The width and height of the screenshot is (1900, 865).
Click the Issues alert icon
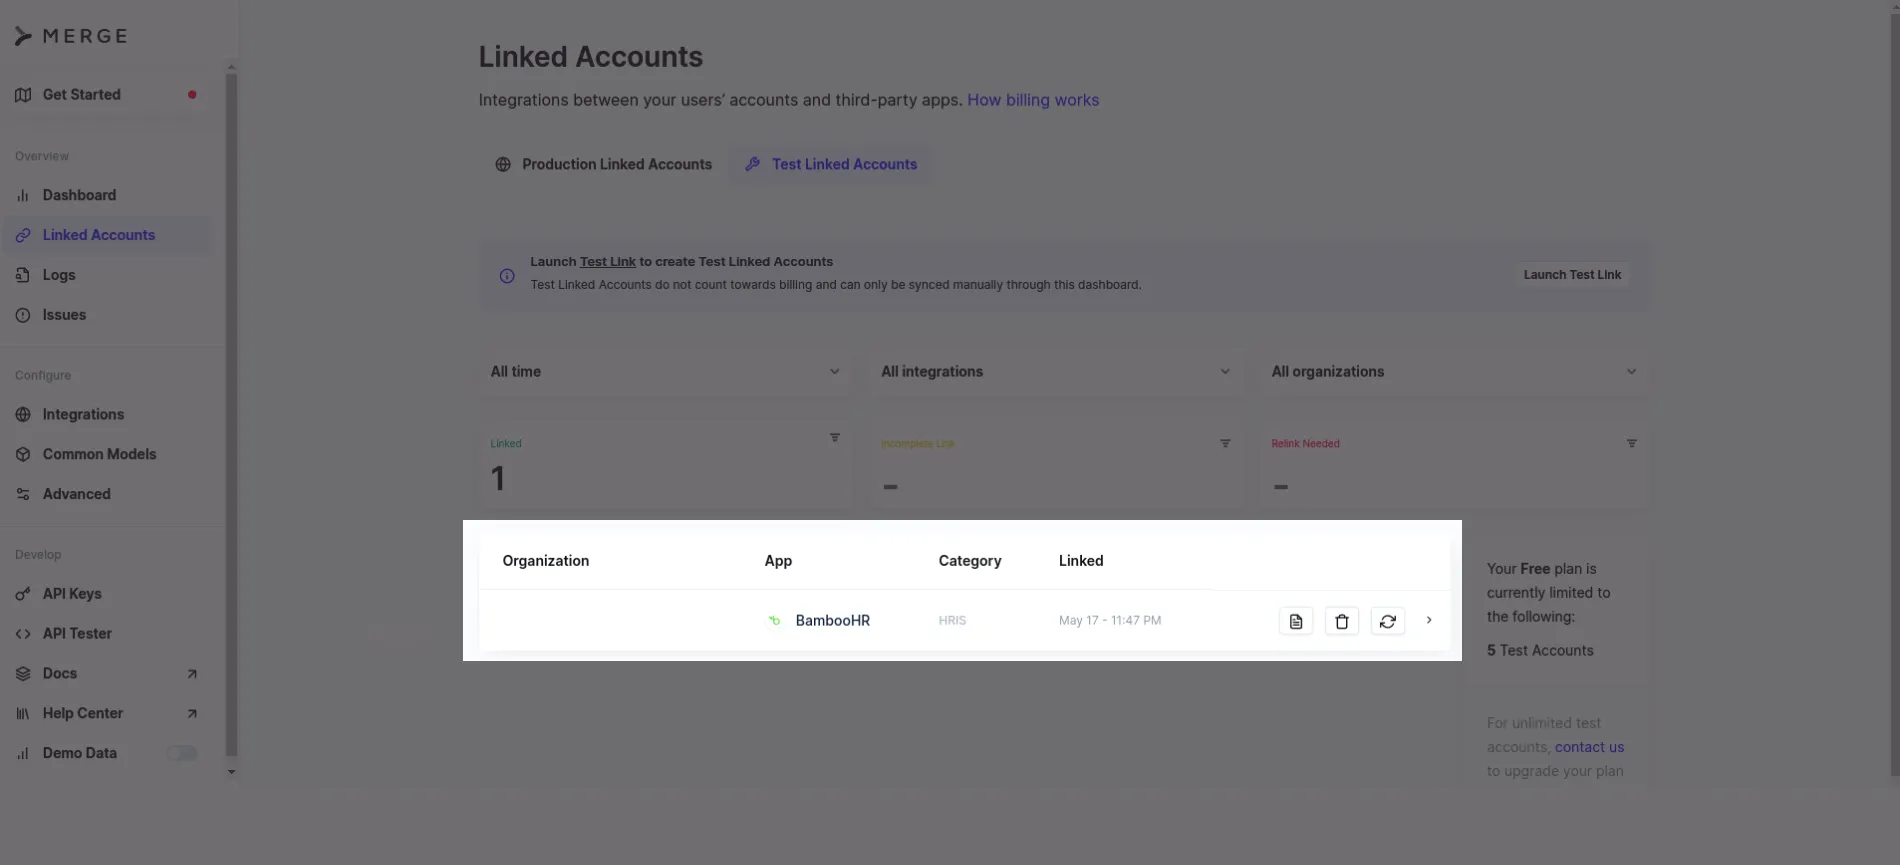23,315
